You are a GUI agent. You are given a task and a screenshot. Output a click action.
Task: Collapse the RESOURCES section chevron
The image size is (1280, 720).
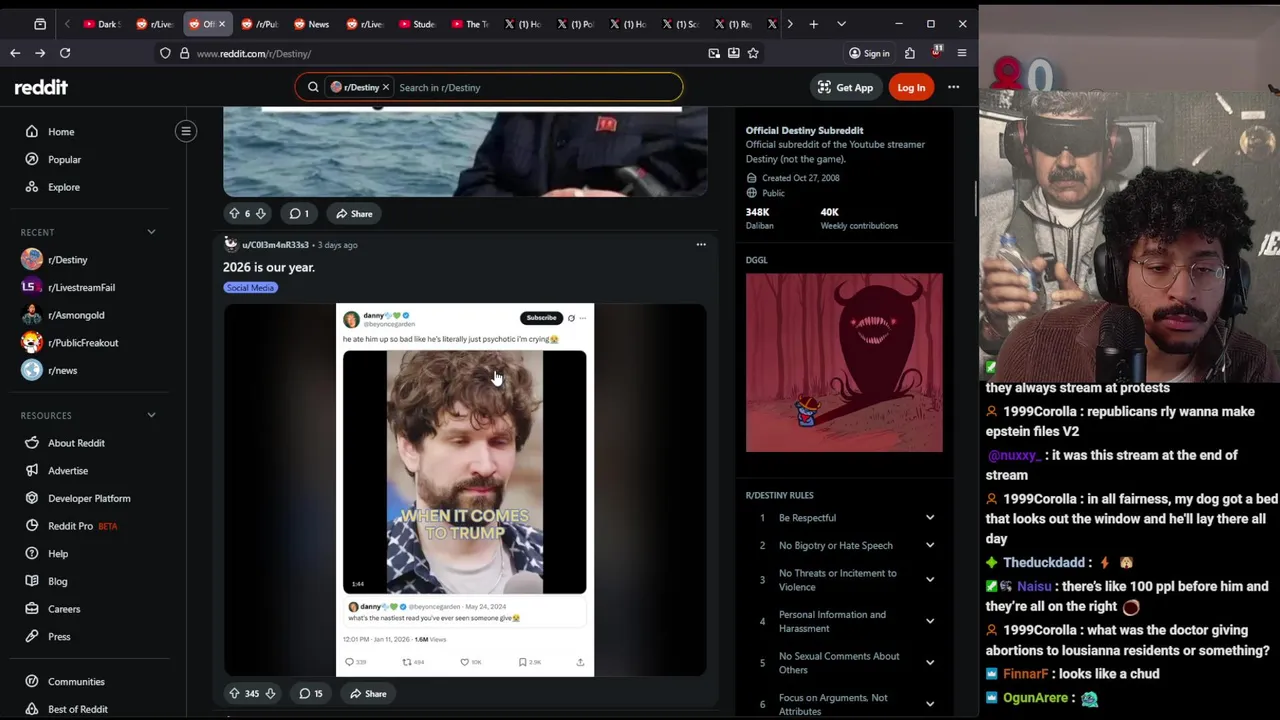(x=151, y=415)
